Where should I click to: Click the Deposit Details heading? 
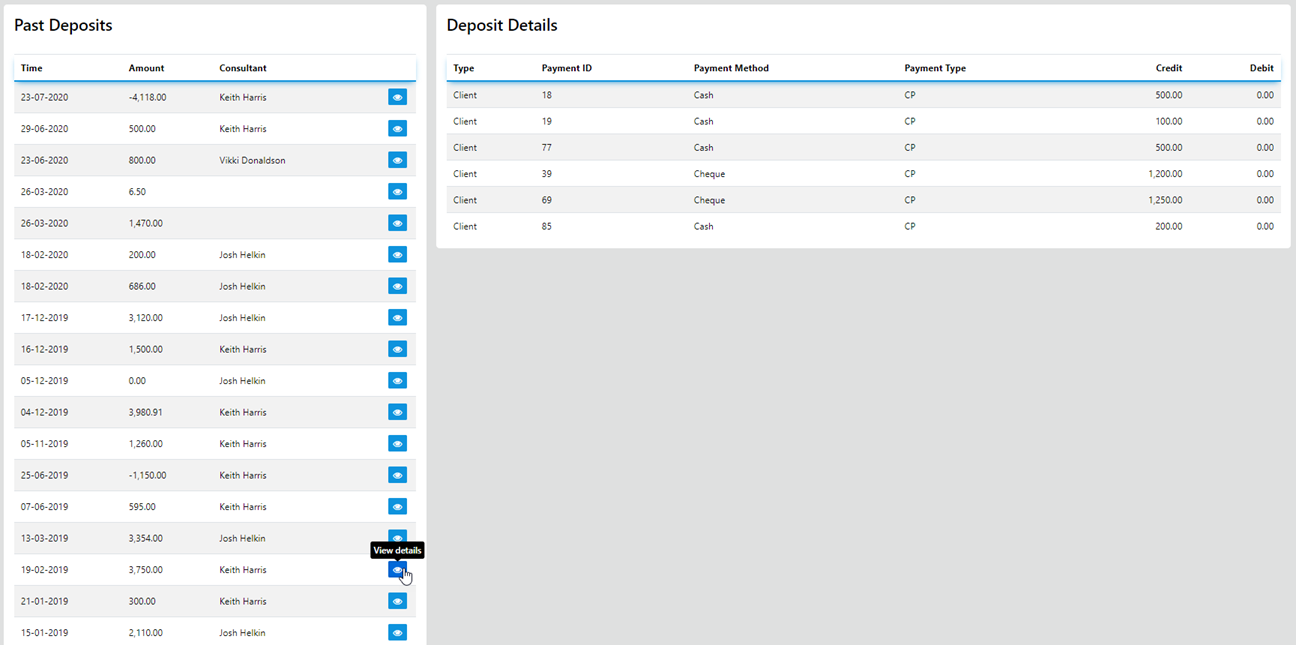[x=502, y=25]
